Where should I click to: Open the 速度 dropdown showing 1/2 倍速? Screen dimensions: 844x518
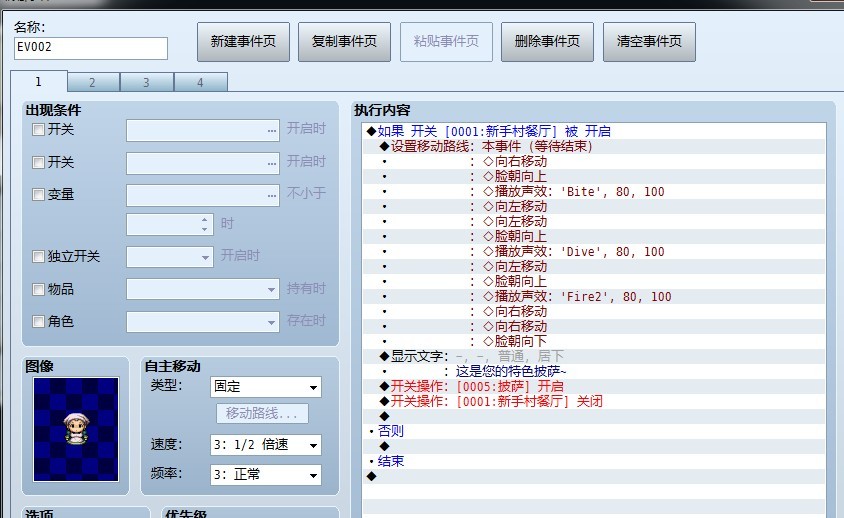266,445
